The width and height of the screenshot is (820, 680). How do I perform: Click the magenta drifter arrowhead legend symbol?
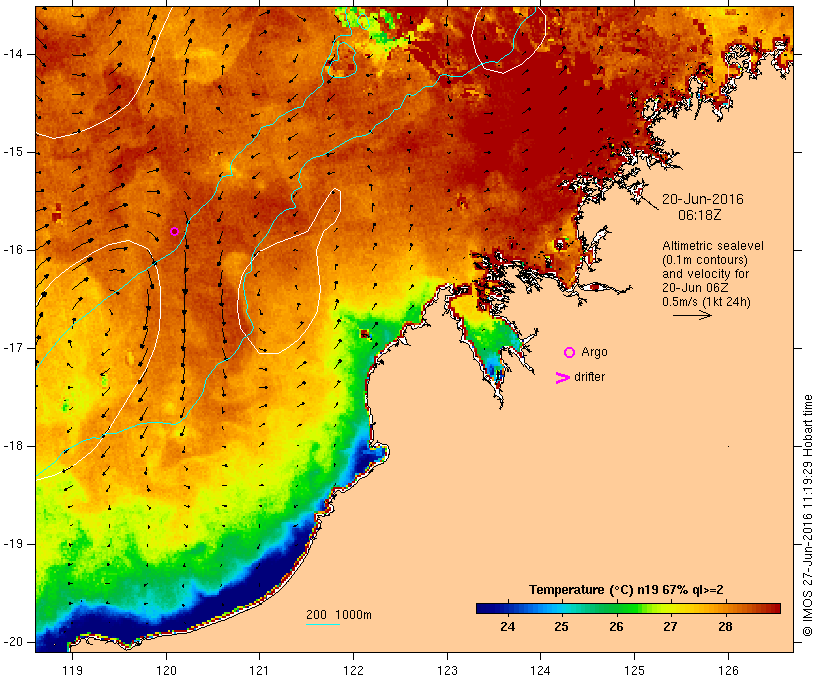point(563,378)
